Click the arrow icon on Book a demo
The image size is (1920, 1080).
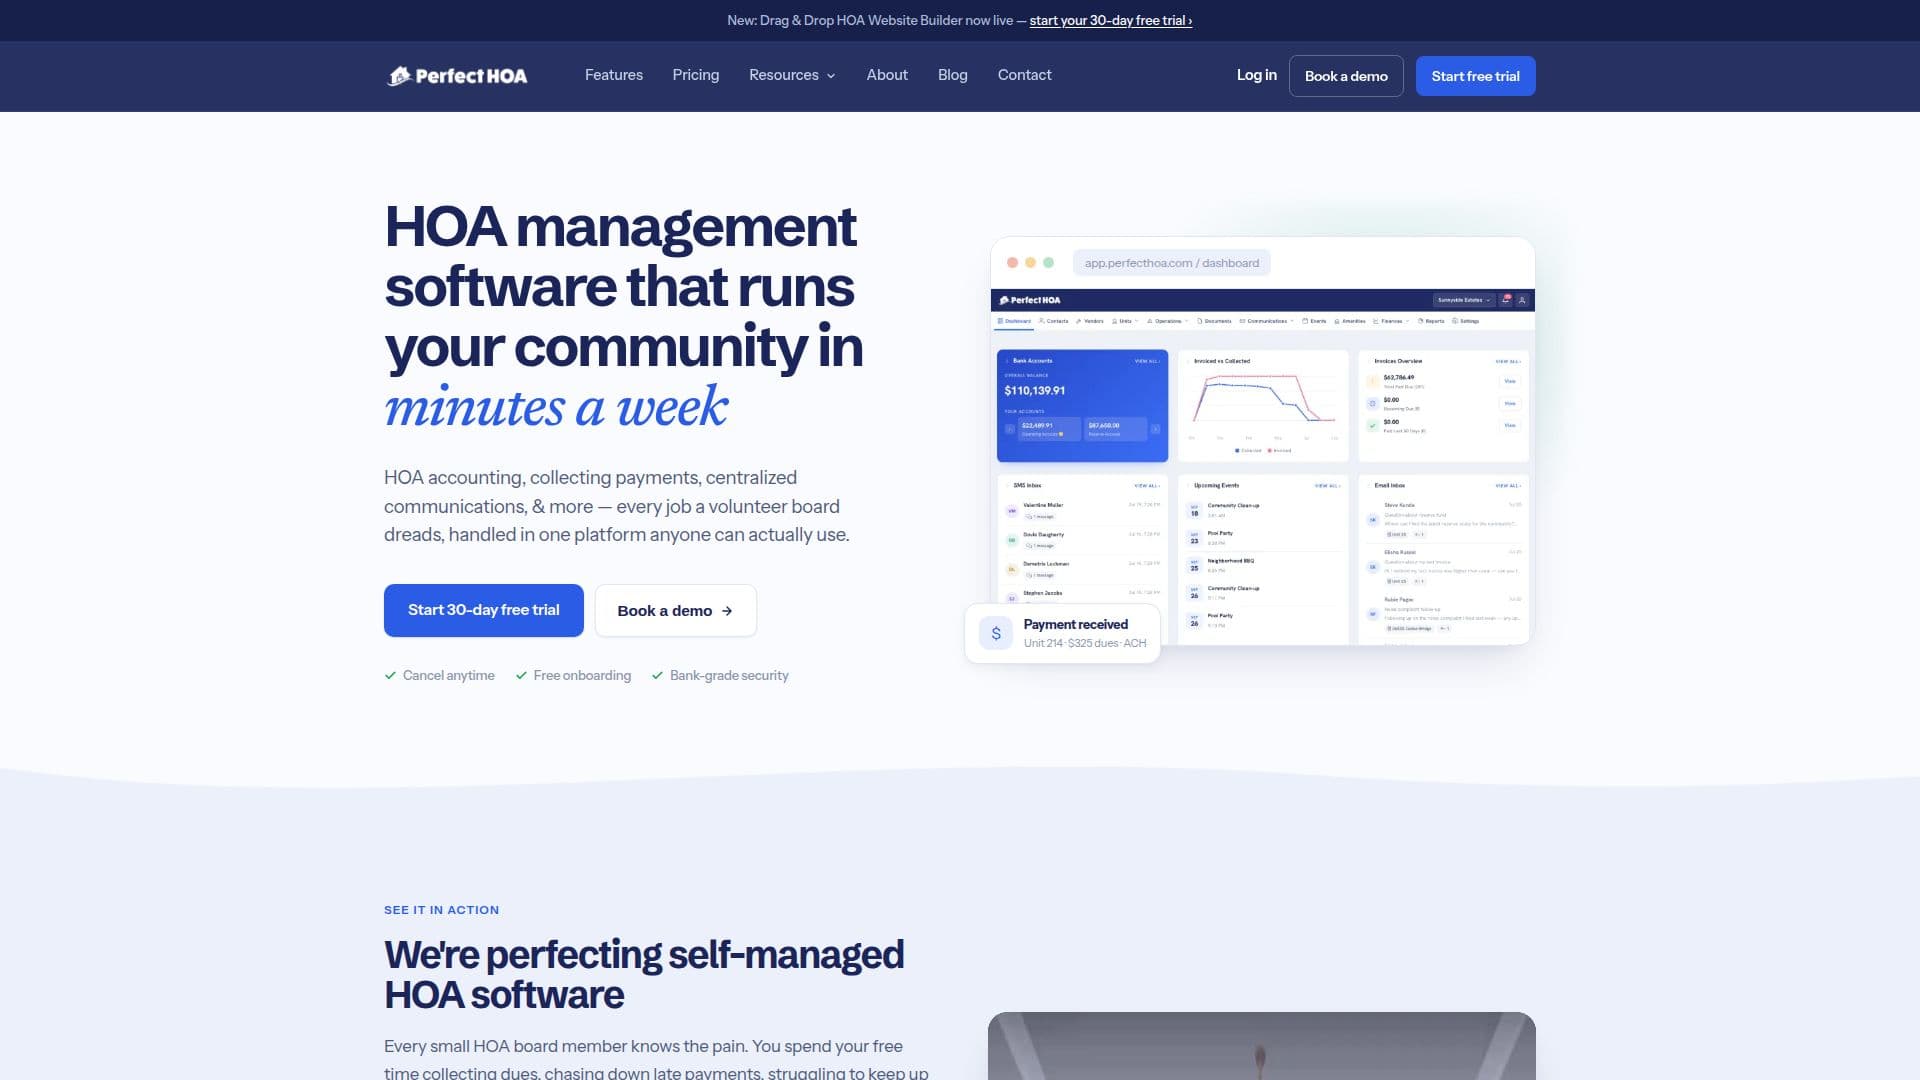[727, 611]
